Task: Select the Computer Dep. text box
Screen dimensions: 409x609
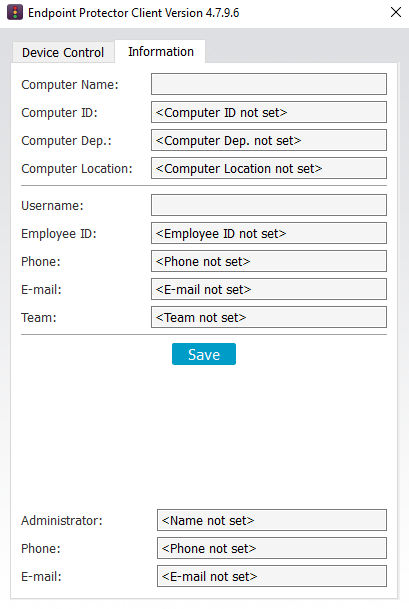Action: [269, 140]
